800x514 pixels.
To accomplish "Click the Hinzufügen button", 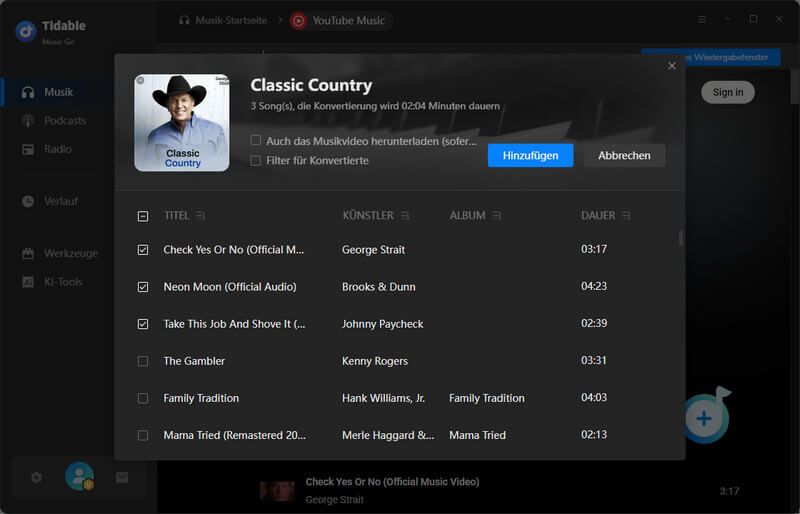I will pos(531,155).
